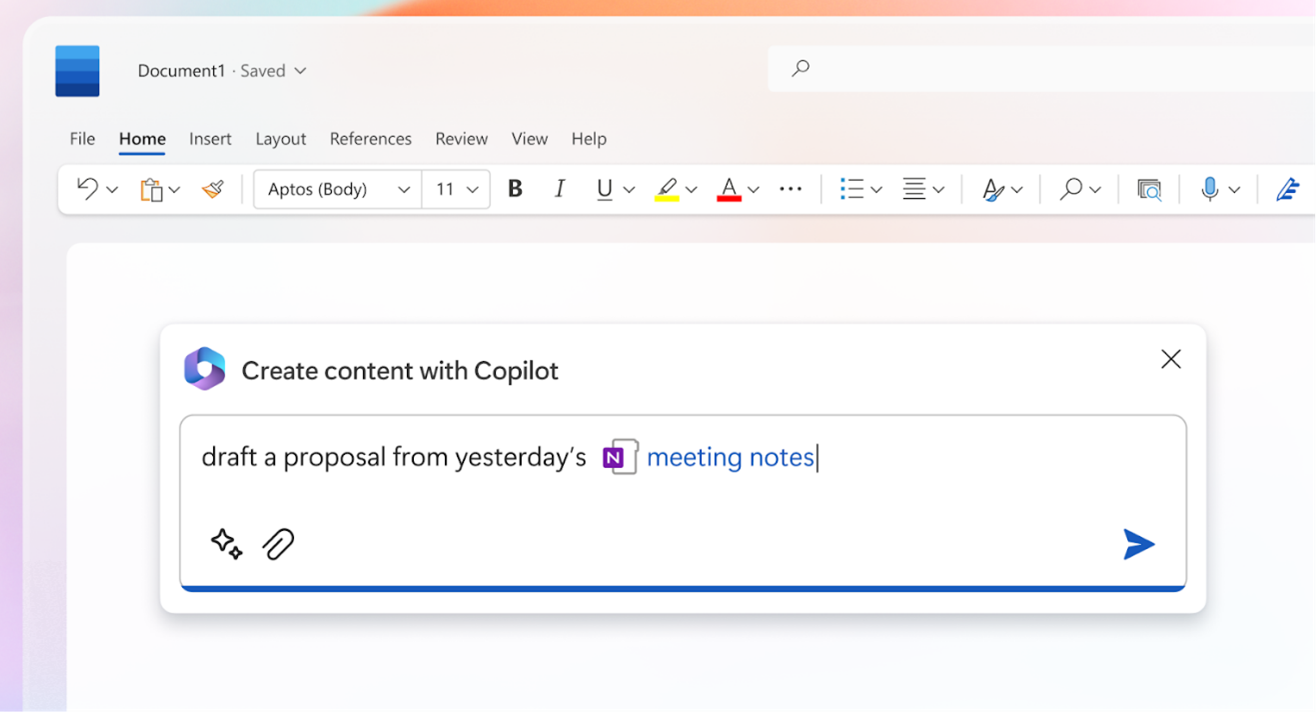Click the Find magnifier icon in ribbon
Screen dimensions: 1316x712
pyautogui.click(x=1071, y=188)
